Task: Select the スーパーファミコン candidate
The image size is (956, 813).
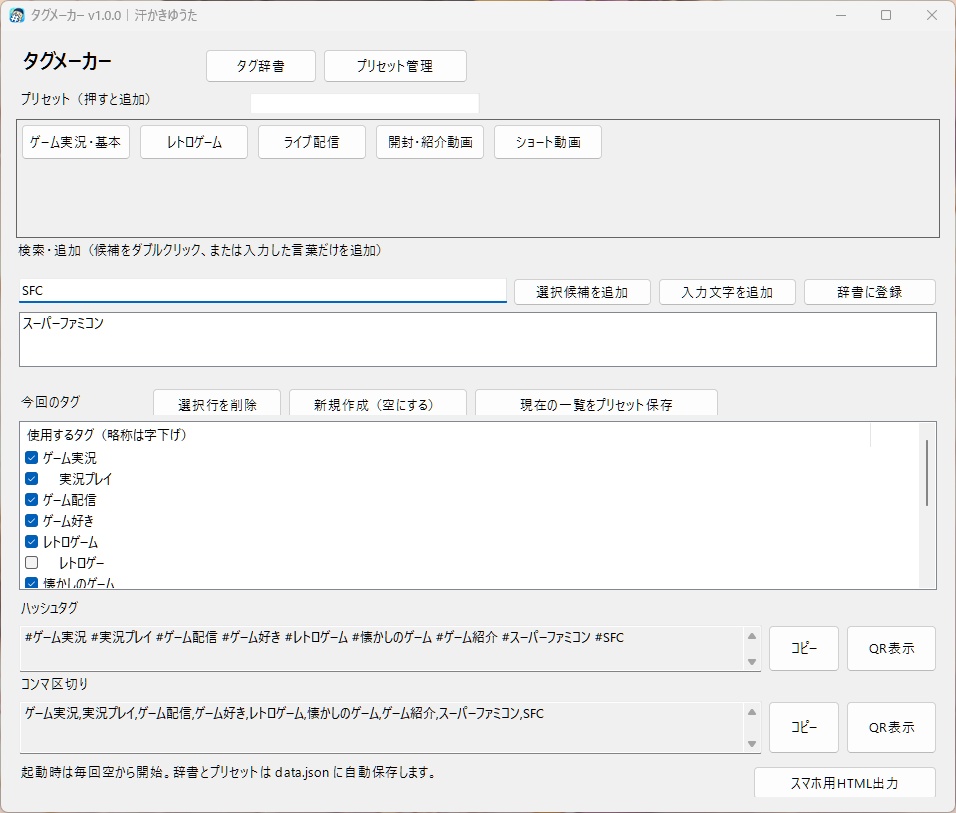Action: 63,323
